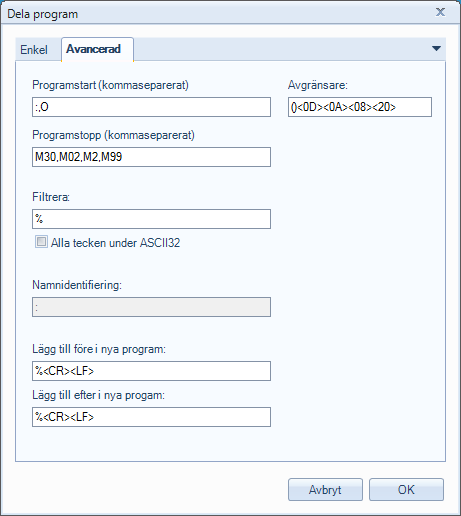Close the Dela program dialog
Viewport: 461px width, 516px height.
click(x=440, y=12)
